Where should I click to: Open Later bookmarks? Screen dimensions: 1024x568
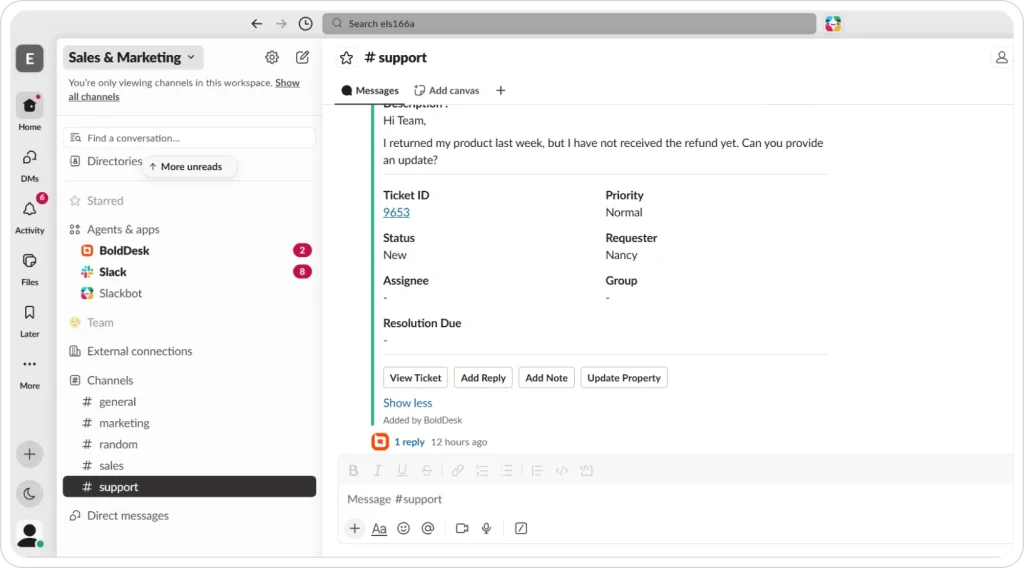point(29,320)
